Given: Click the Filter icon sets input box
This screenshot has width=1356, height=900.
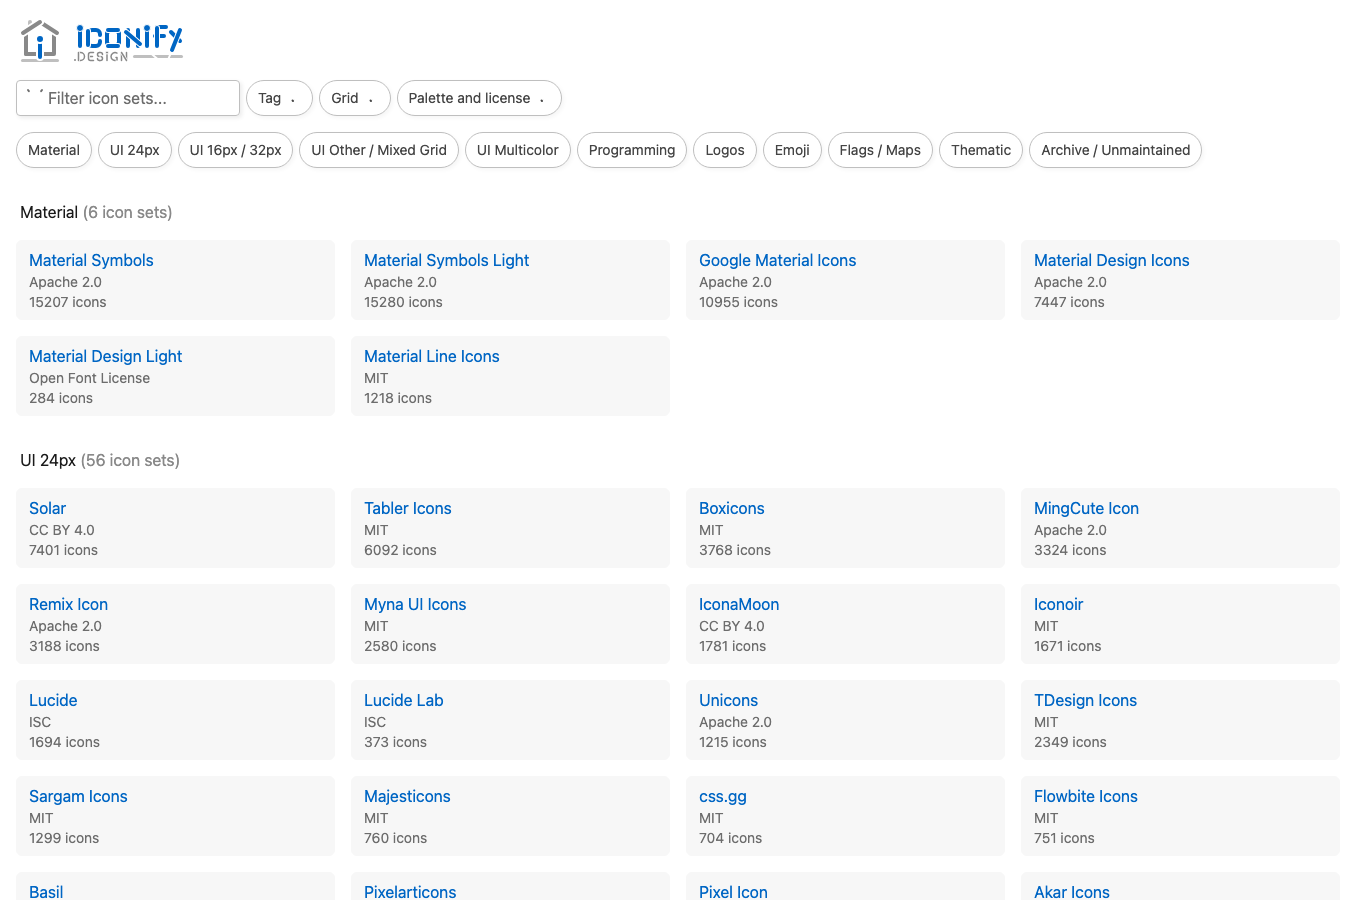Looking at the screenshot, I should (127, 98).
